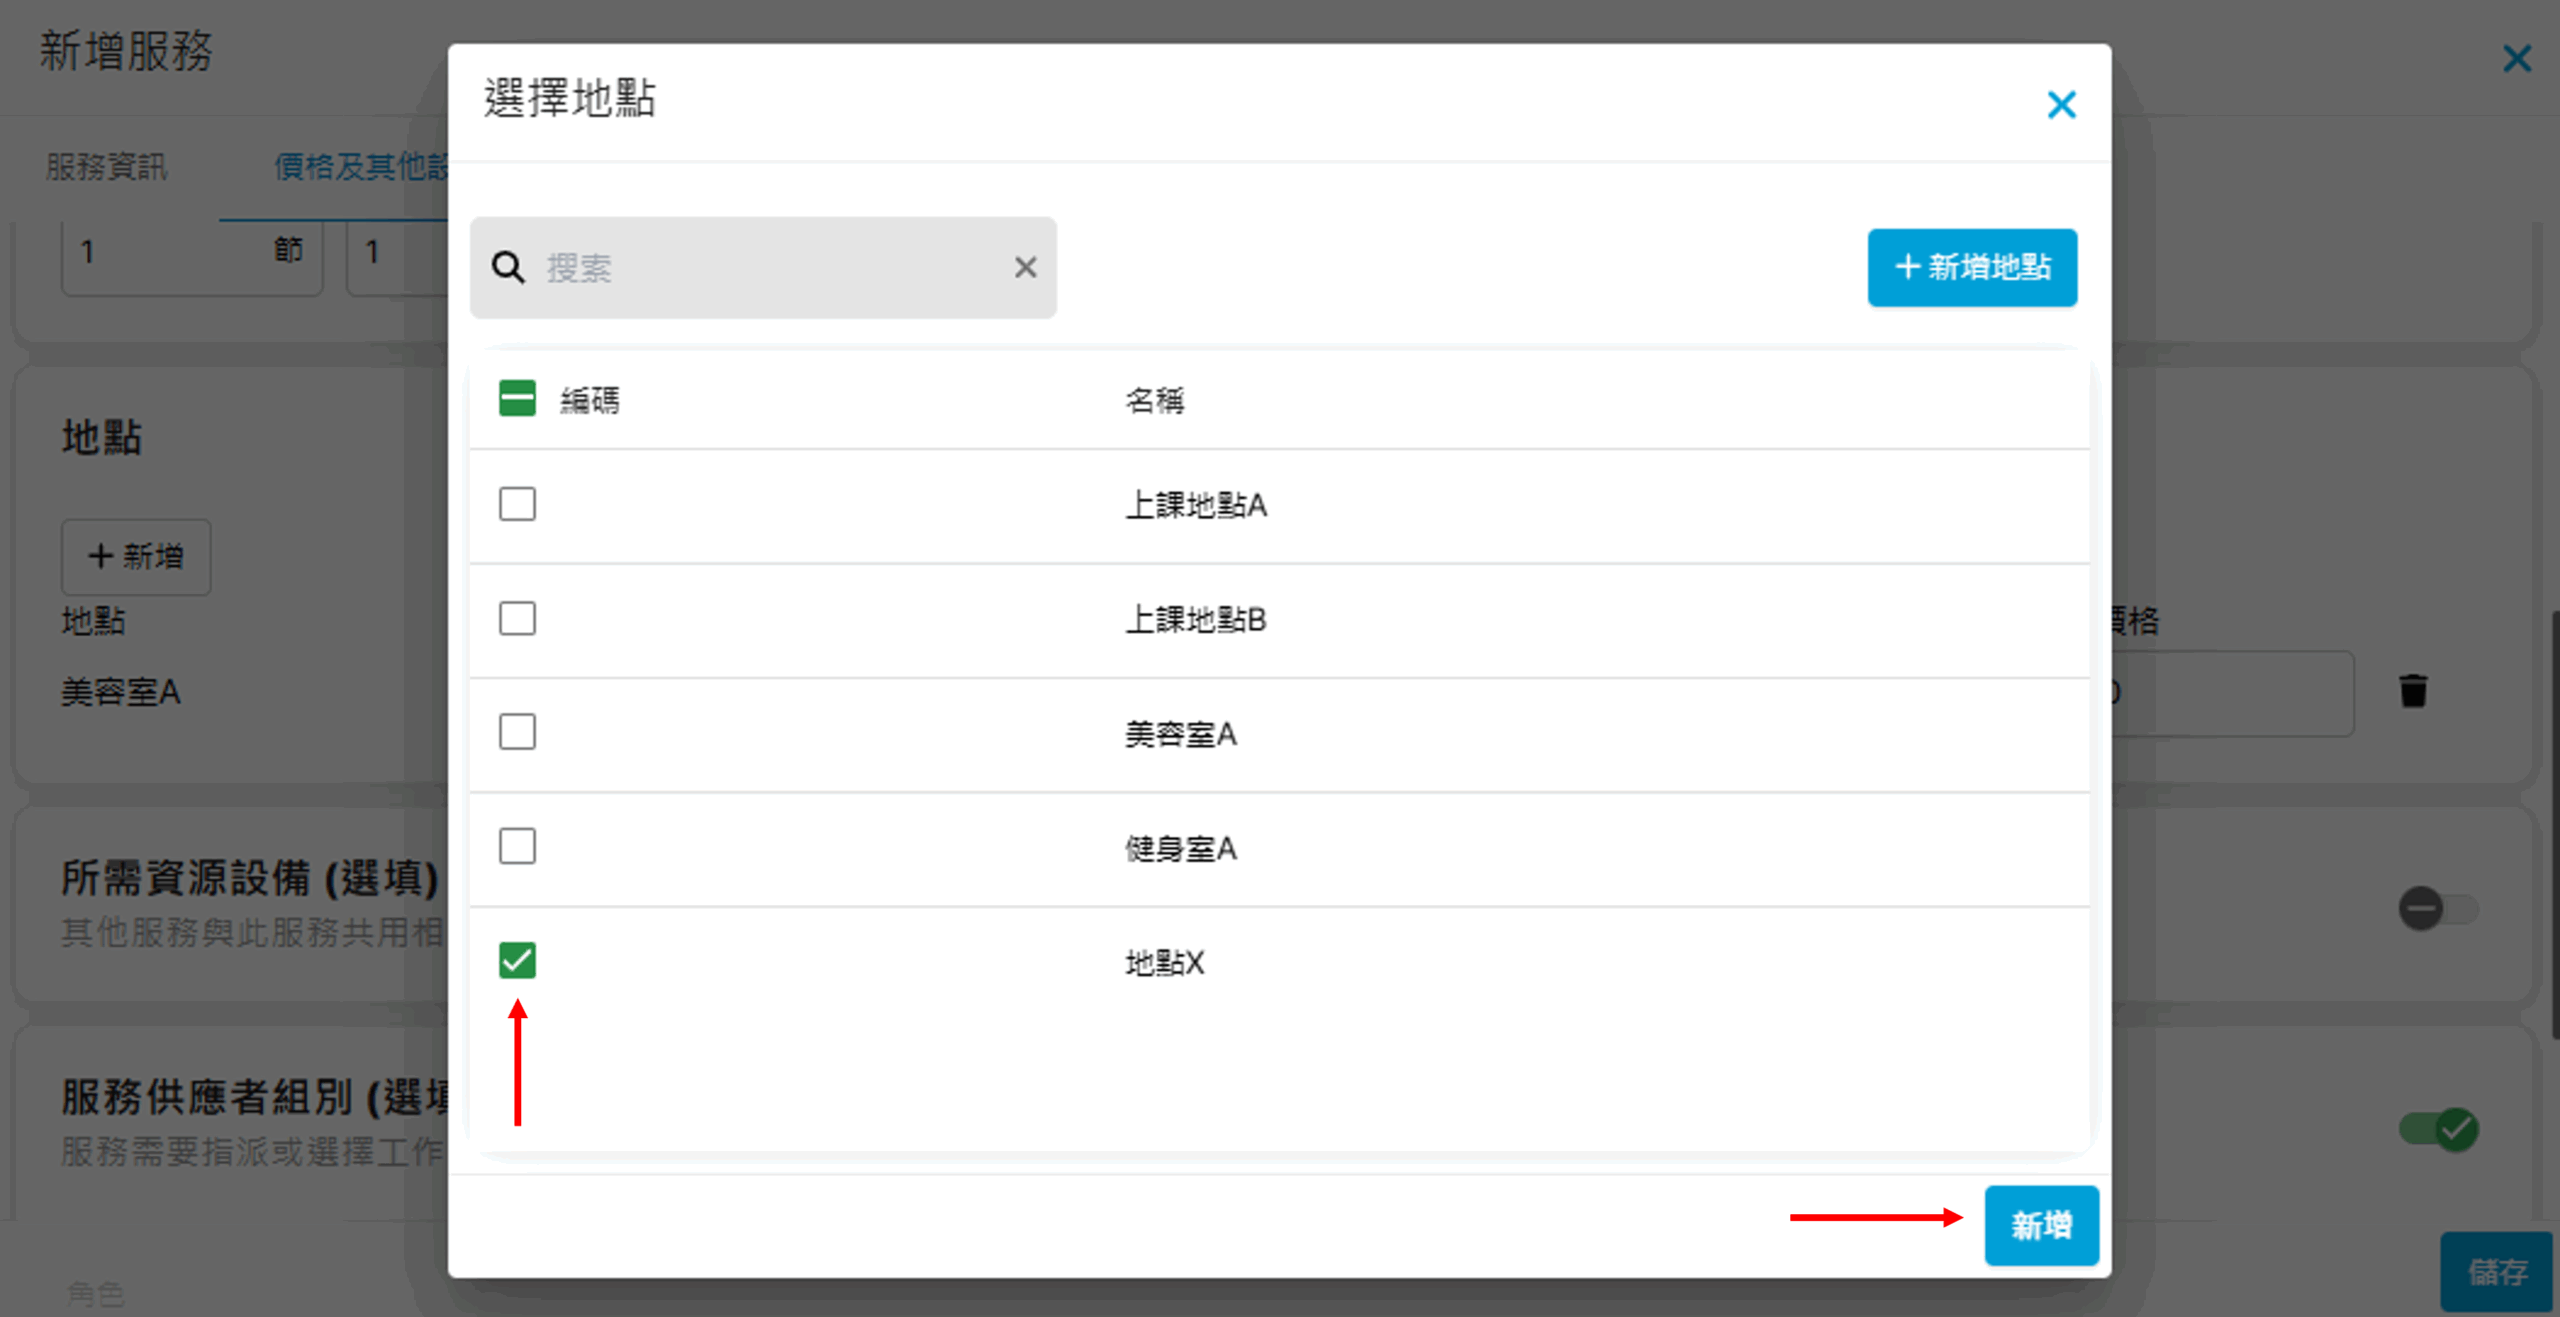Viewport: 2560px width, 1317px height.
Task: Delete the 美容室A location with trash icon
Action: [2413, 691]
